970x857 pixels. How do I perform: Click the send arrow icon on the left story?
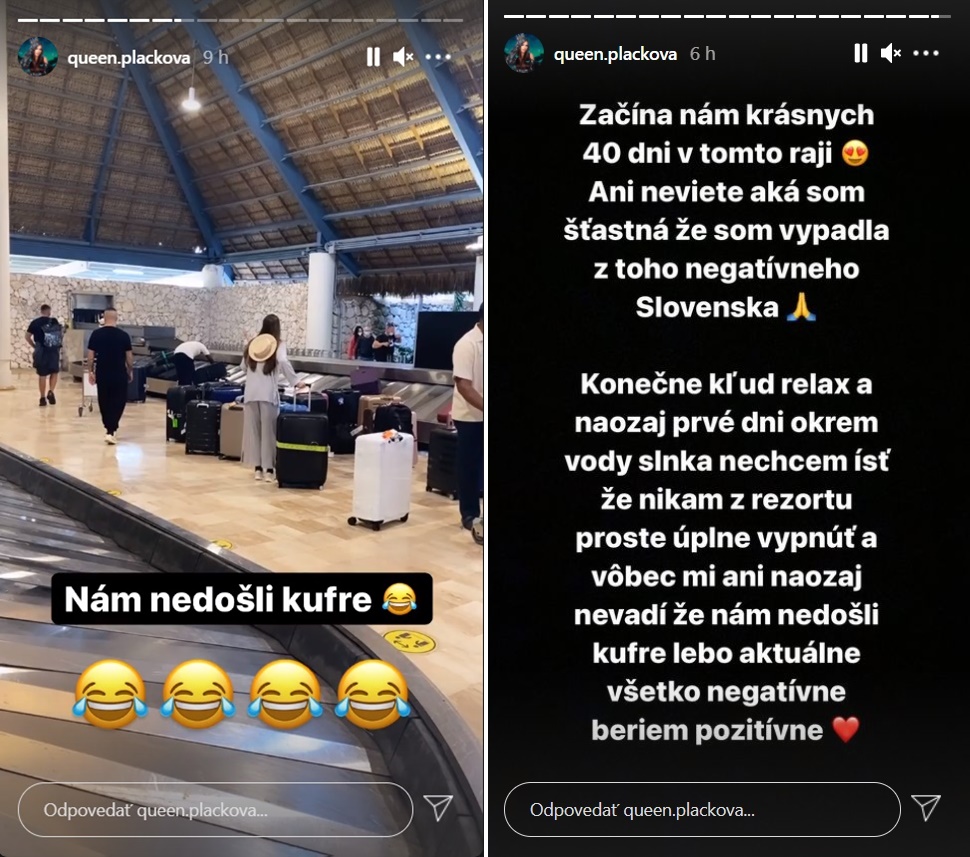439,808
